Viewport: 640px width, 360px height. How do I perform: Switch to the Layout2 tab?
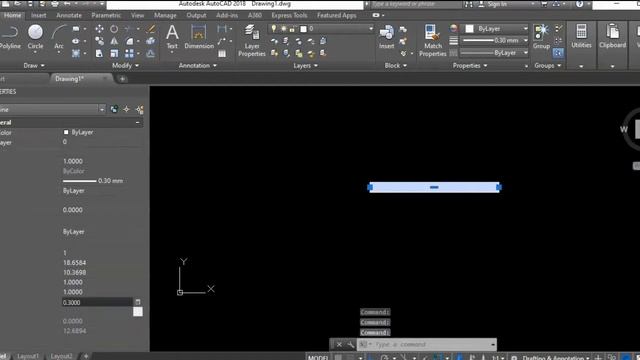click(61, 356)
